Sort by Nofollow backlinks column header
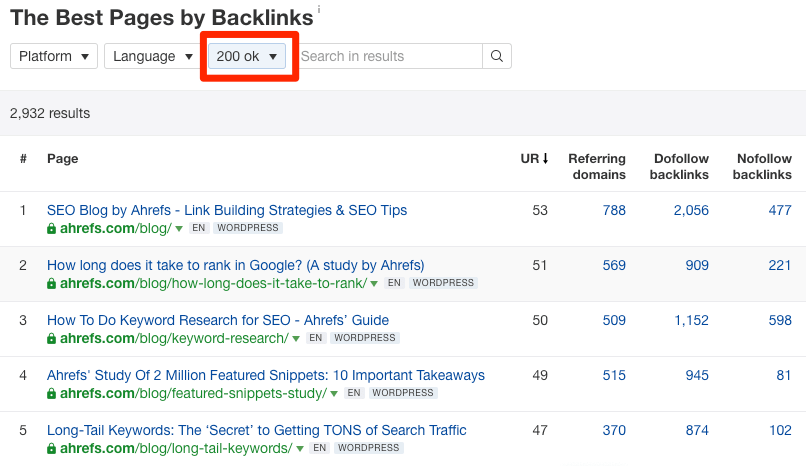Image resolution: width=806 pixels, height=466 pixels. pyautogui.click(x=762, y=166)
